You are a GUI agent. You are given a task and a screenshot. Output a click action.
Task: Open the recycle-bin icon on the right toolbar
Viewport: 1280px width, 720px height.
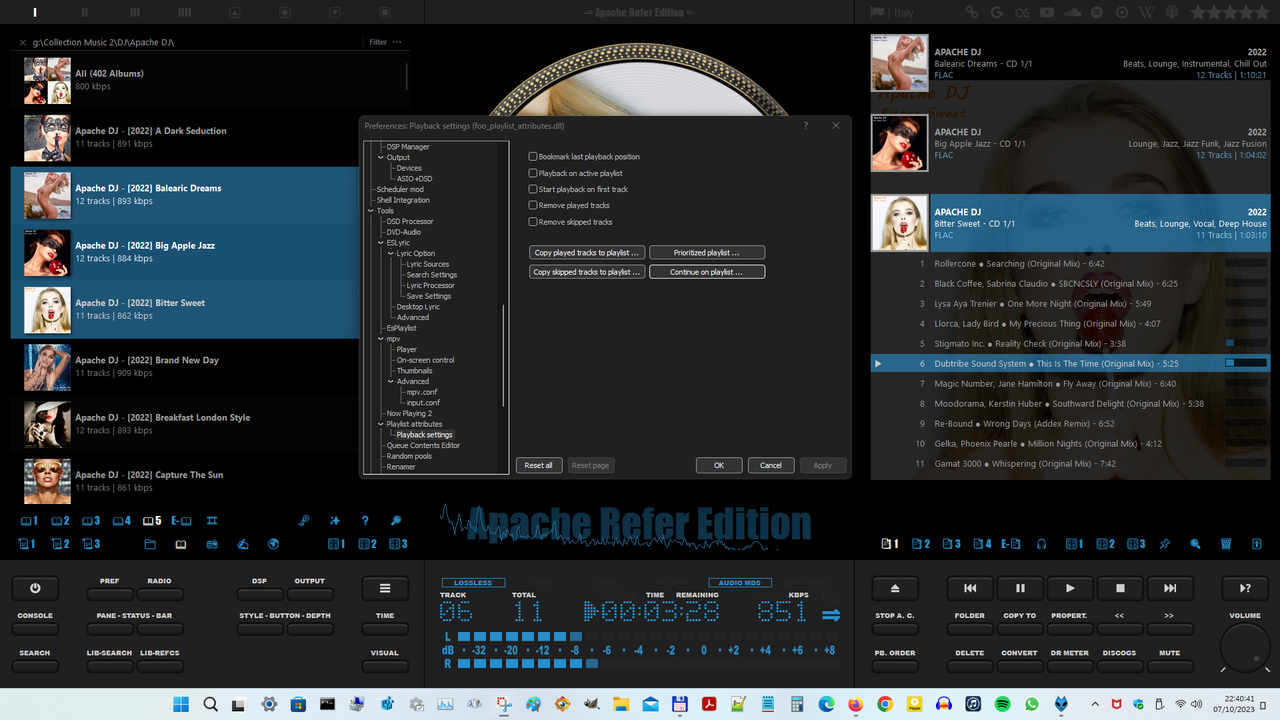(x=1226, y=543)
